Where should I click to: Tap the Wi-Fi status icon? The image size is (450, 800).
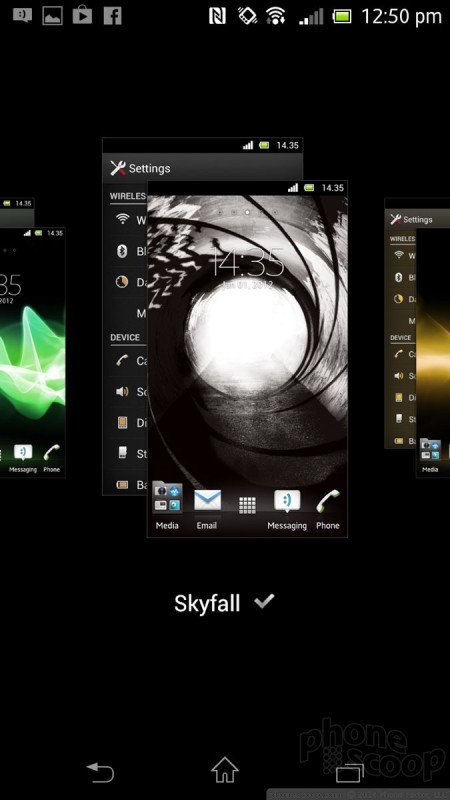pos(276,16)
